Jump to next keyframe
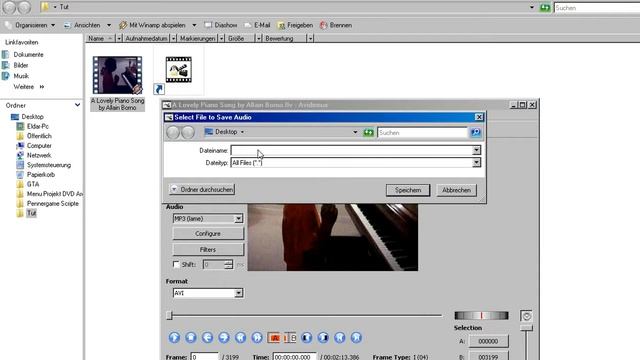This screenshot has height=360, width=640. pos(257,338)
